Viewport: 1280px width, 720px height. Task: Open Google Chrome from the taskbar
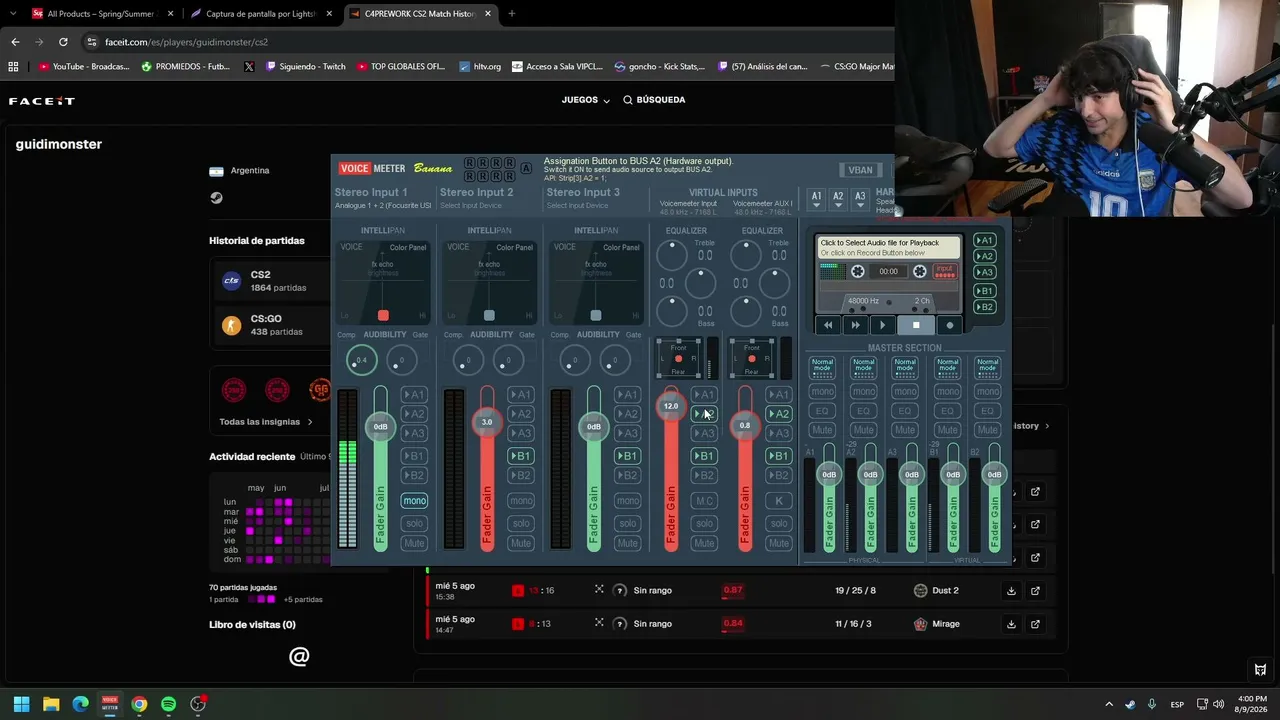click(139, 704)
